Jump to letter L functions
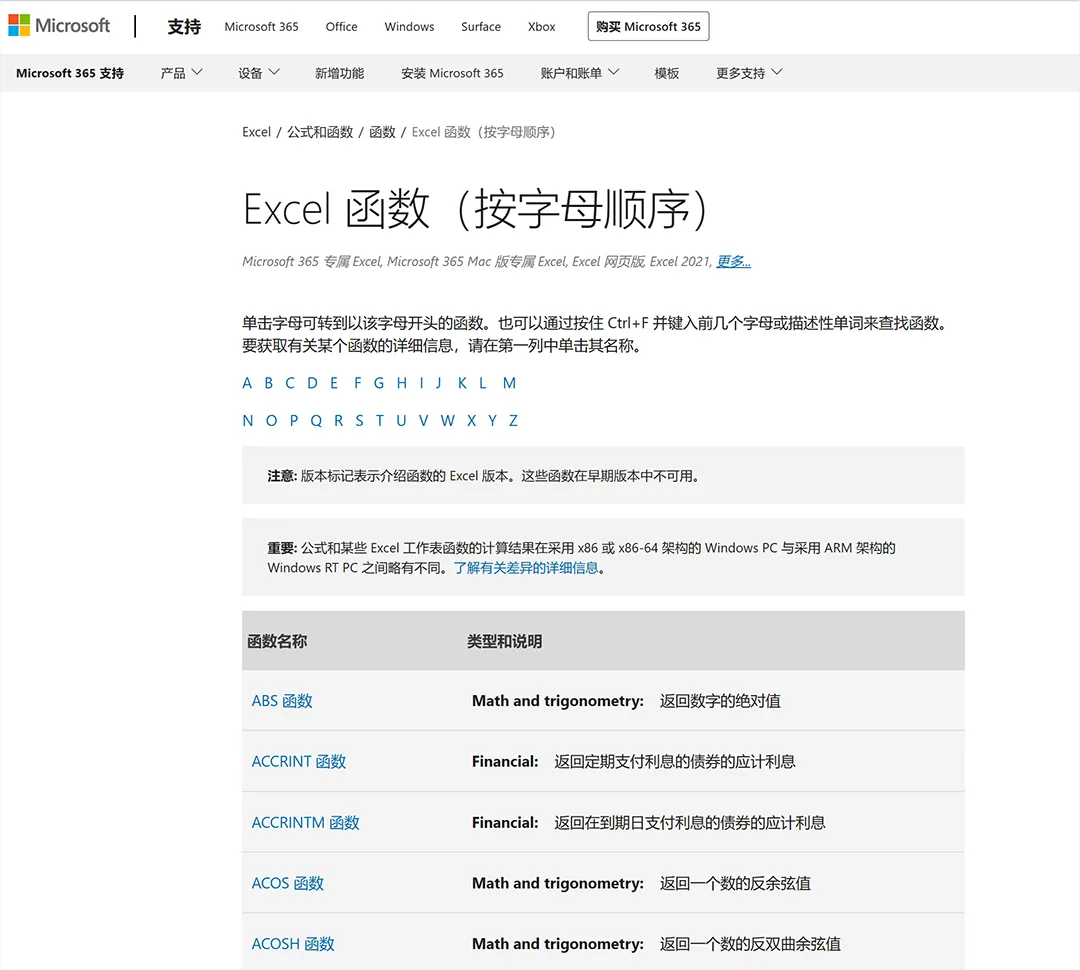 click(483, 384)
